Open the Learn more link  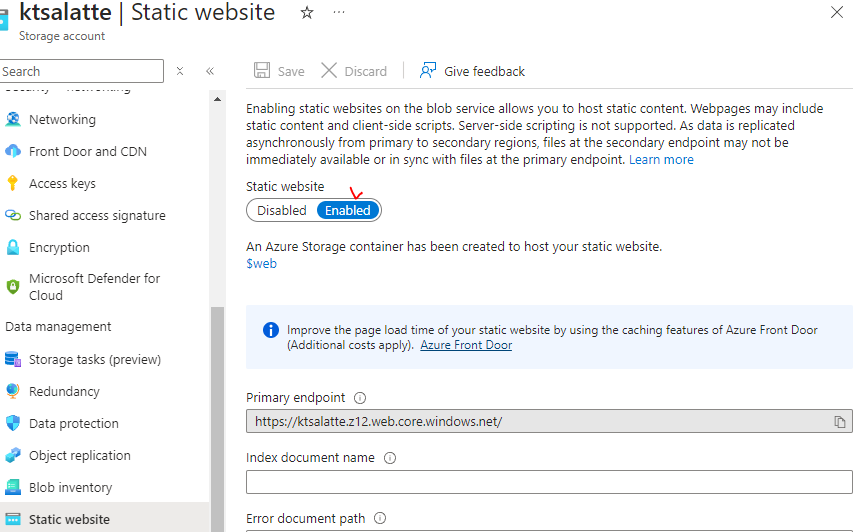tap(661, 160)
